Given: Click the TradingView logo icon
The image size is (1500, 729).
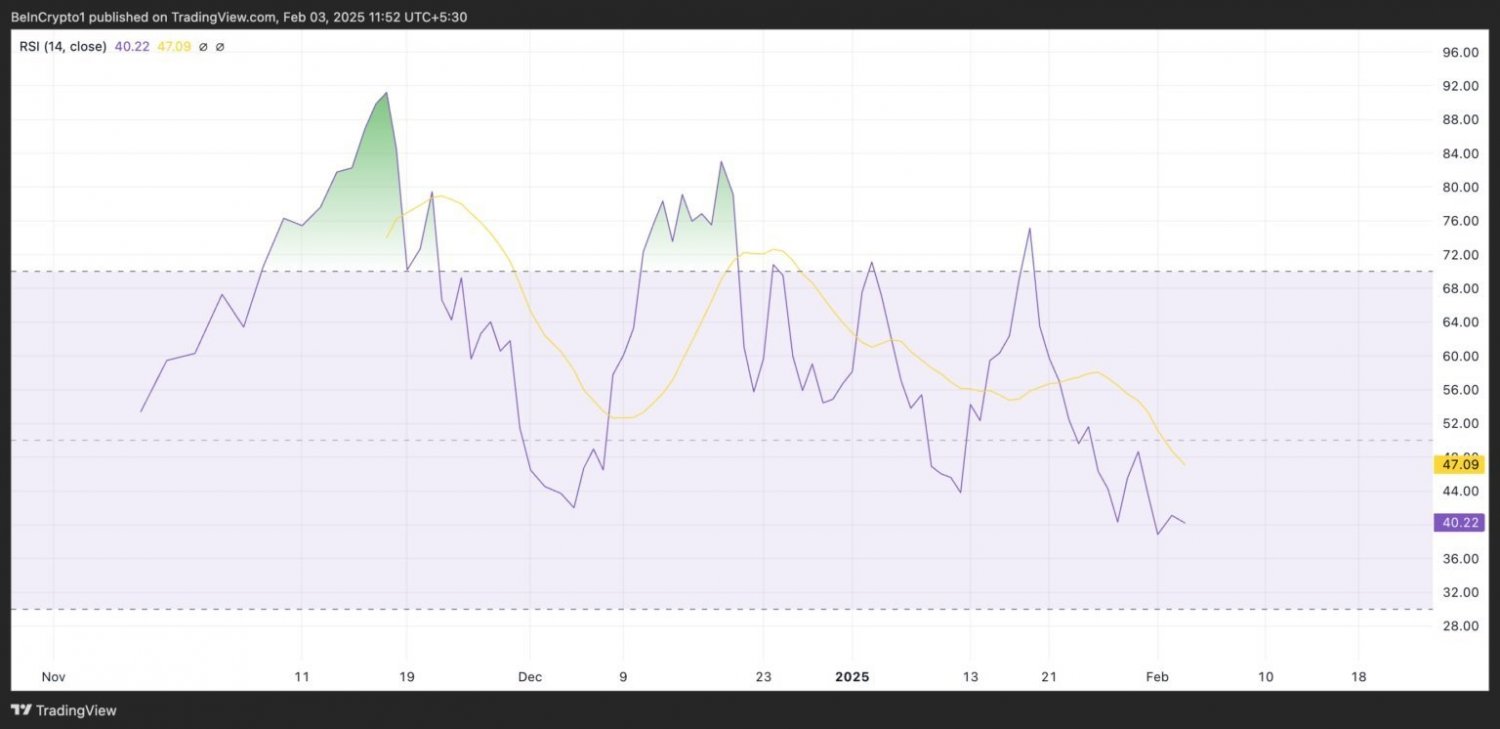Looking at the screenshot, I should (21, 710).
